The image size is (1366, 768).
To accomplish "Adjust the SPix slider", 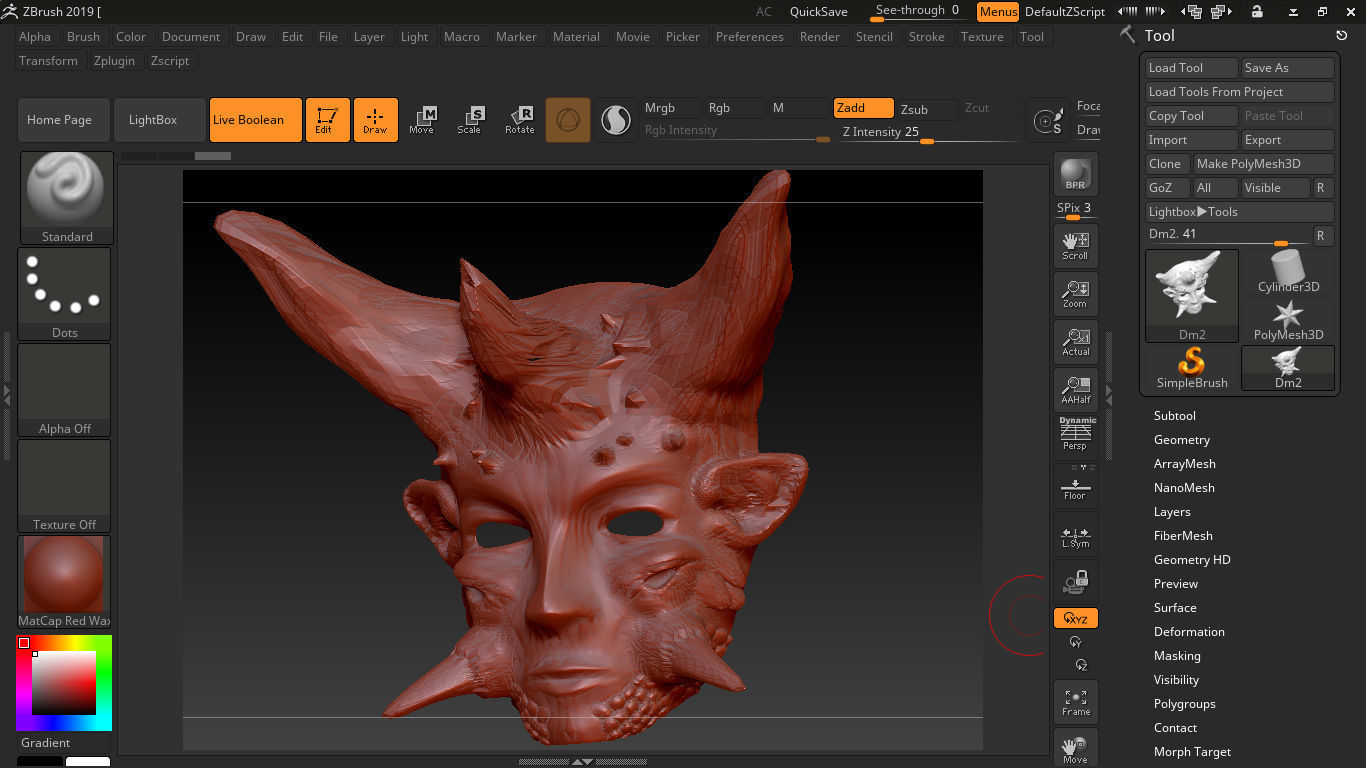I will click(x=1076, y=210).
